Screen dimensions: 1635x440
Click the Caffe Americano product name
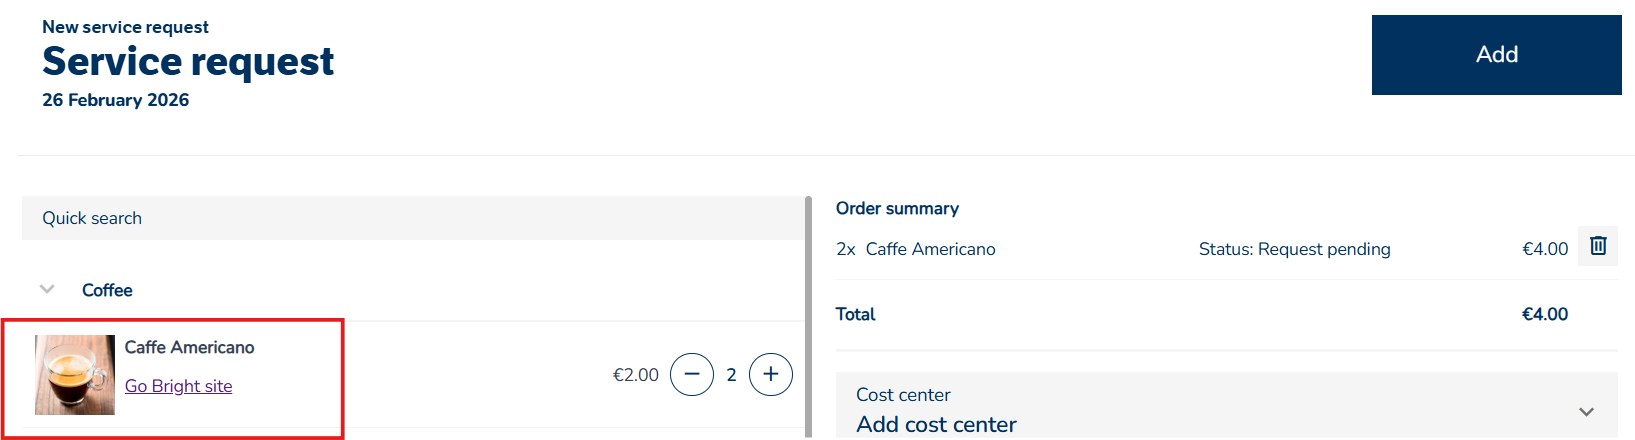point(189,347)
